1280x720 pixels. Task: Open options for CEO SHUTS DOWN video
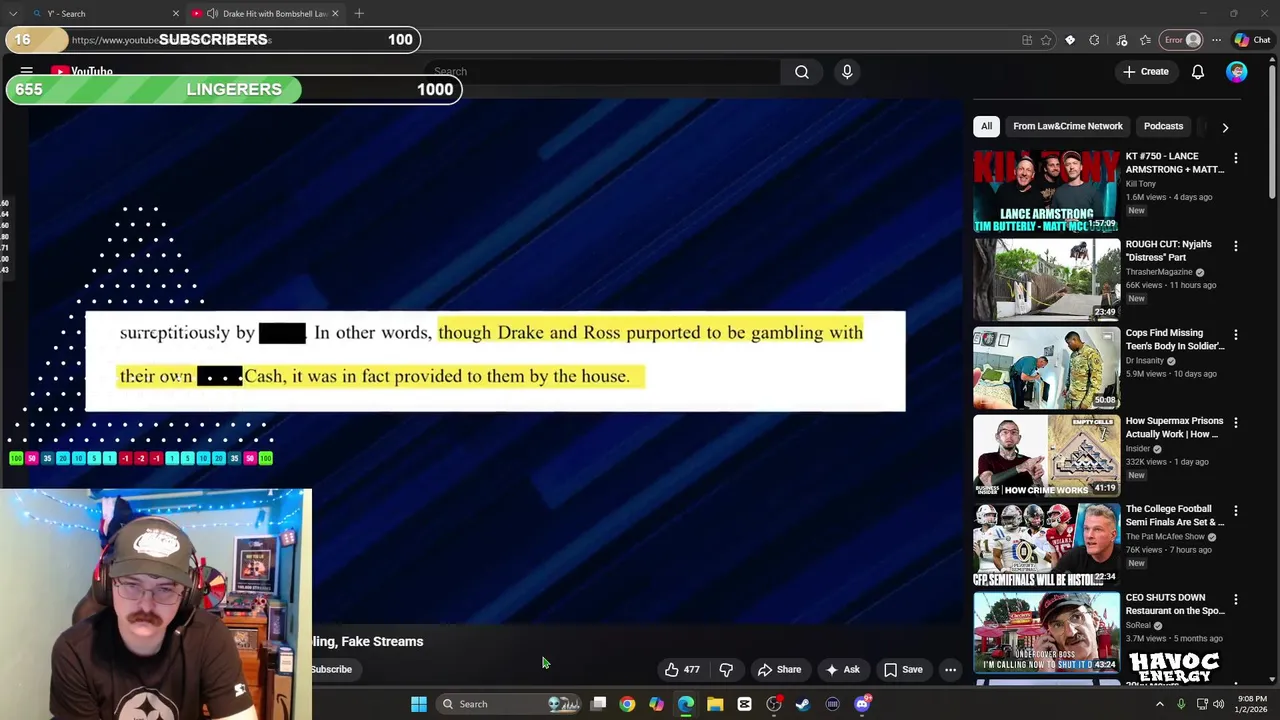[1236, 599]
